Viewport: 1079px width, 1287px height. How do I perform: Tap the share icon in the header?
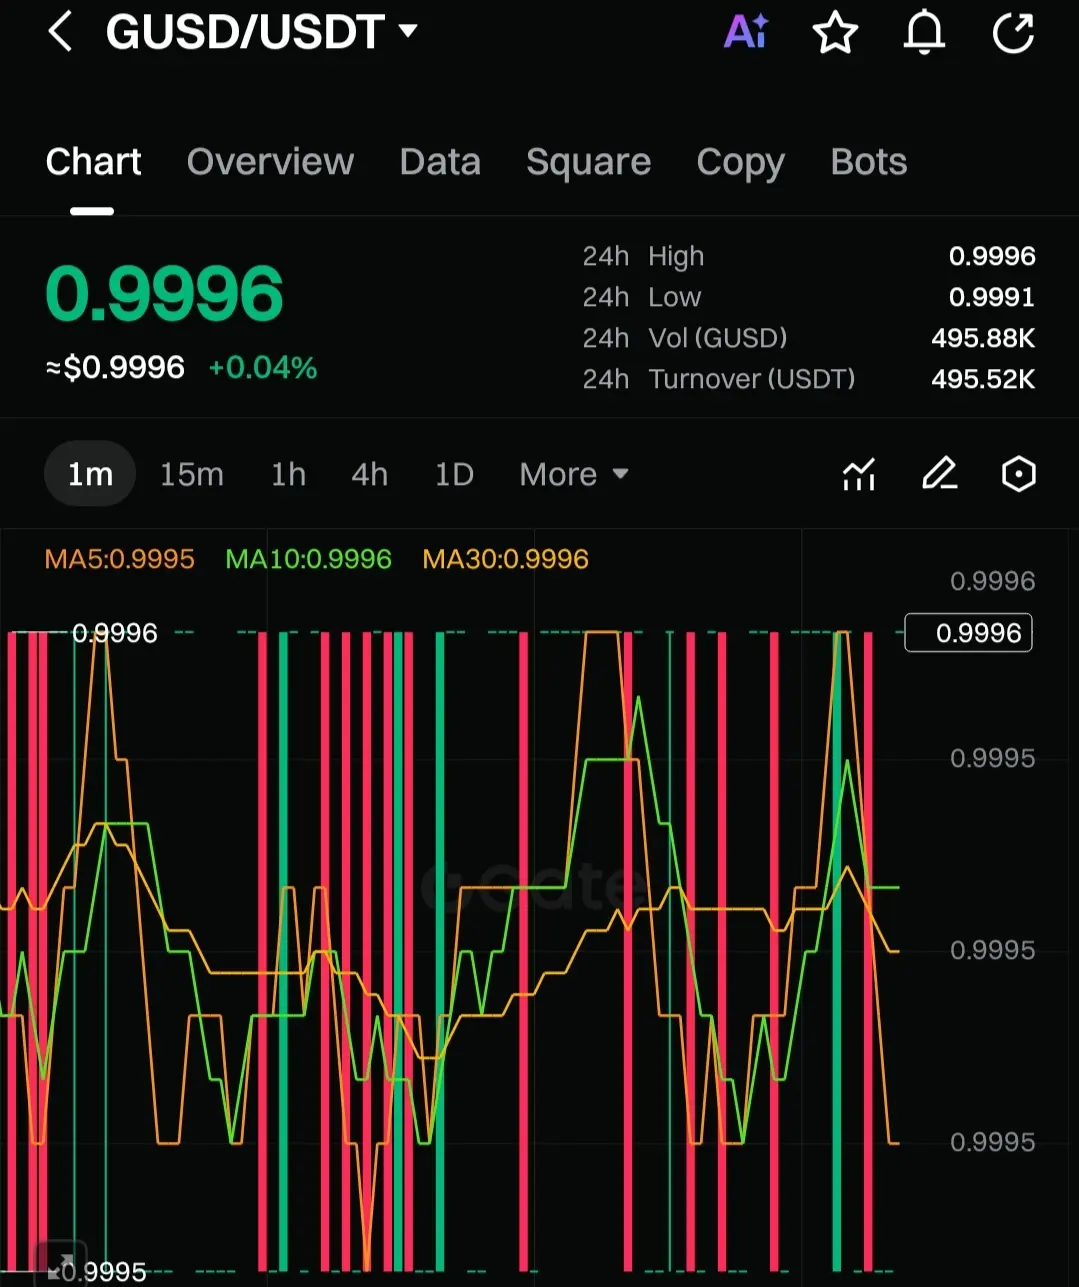click(x=1013, y=33)
